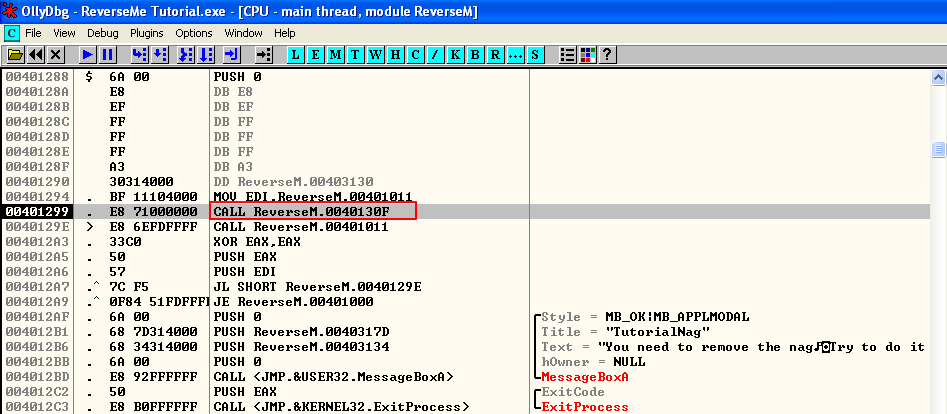
Task: Show Call stack with K button
Action: click(455, 55)
